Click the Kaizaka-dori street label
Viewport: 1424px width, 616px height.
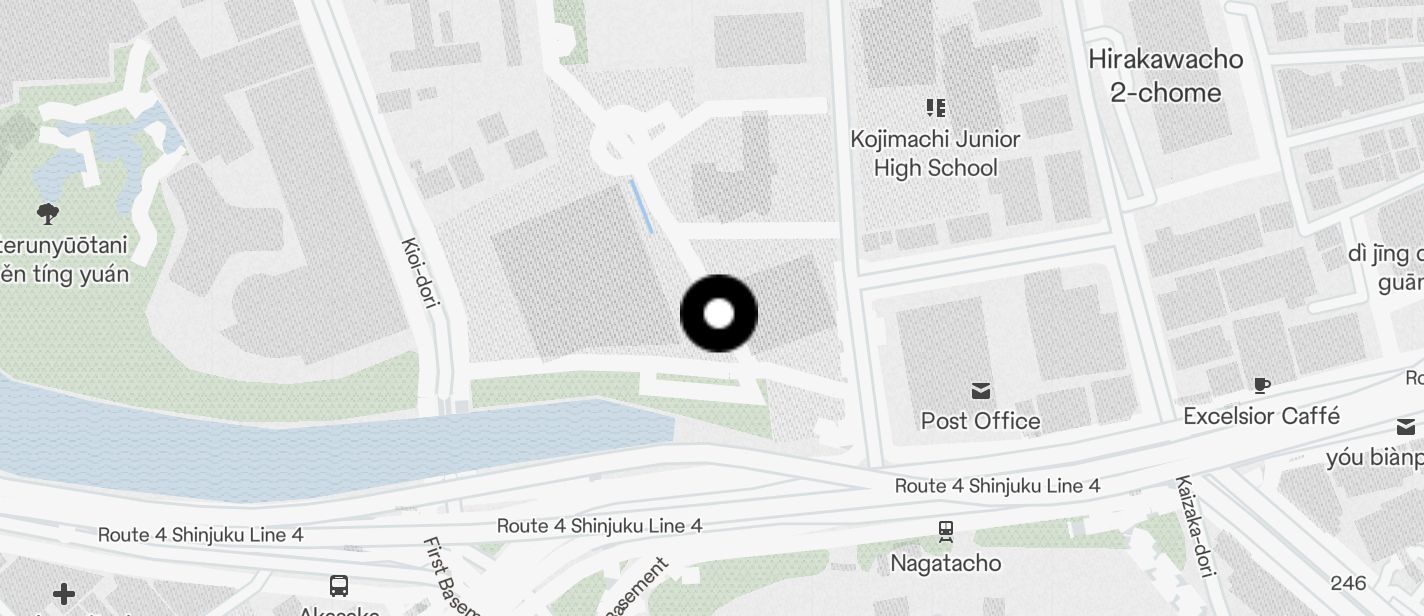[1194, 527]
